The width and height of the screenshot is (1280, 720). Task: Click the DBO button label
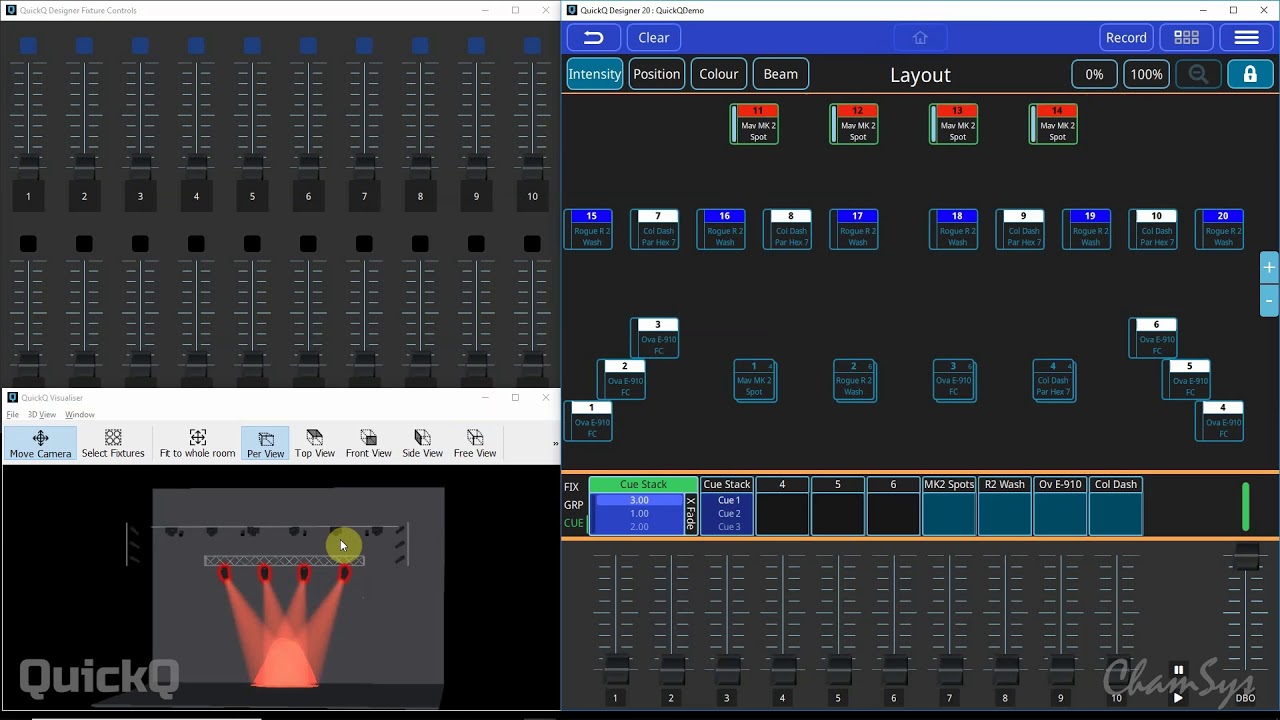coord(1245,698)
